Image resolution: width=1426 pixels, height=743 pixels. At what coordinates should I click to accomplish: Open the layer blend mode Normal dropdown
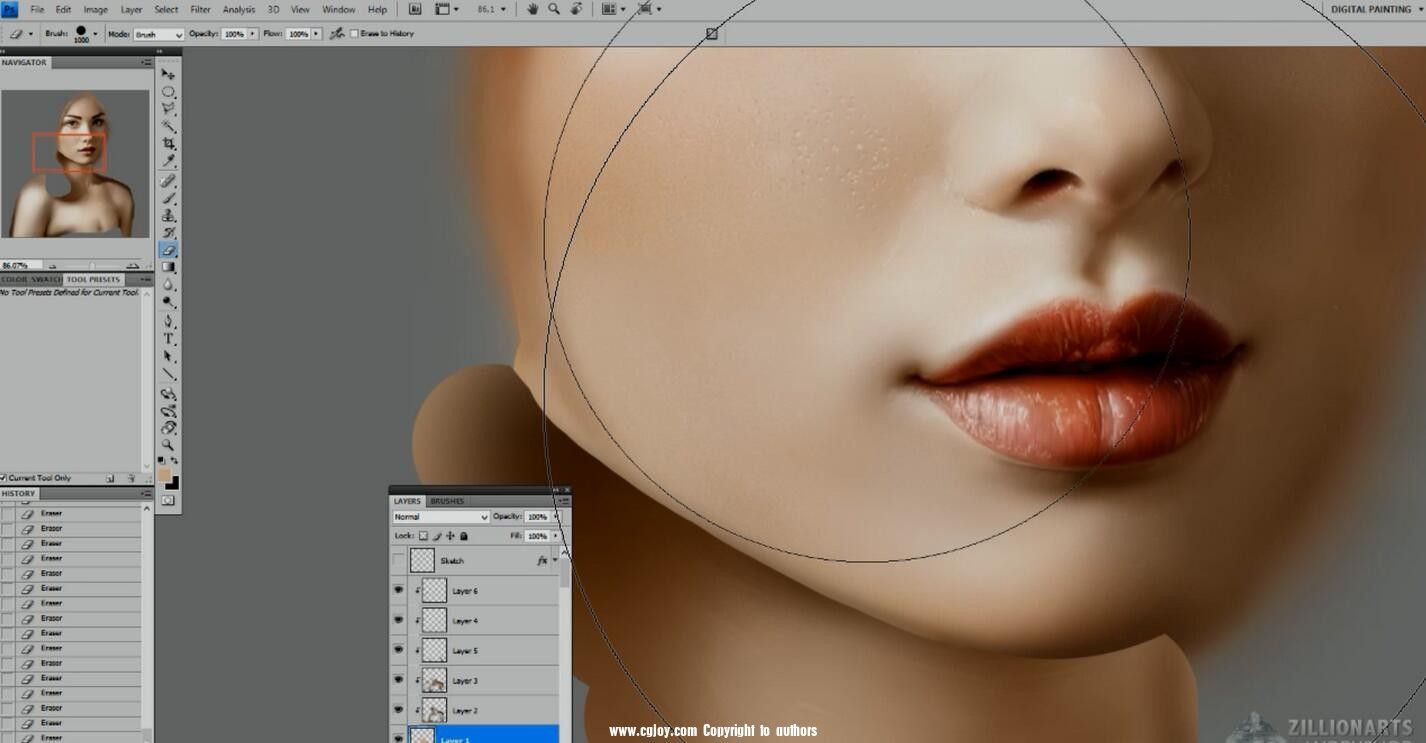pos(441,517)
